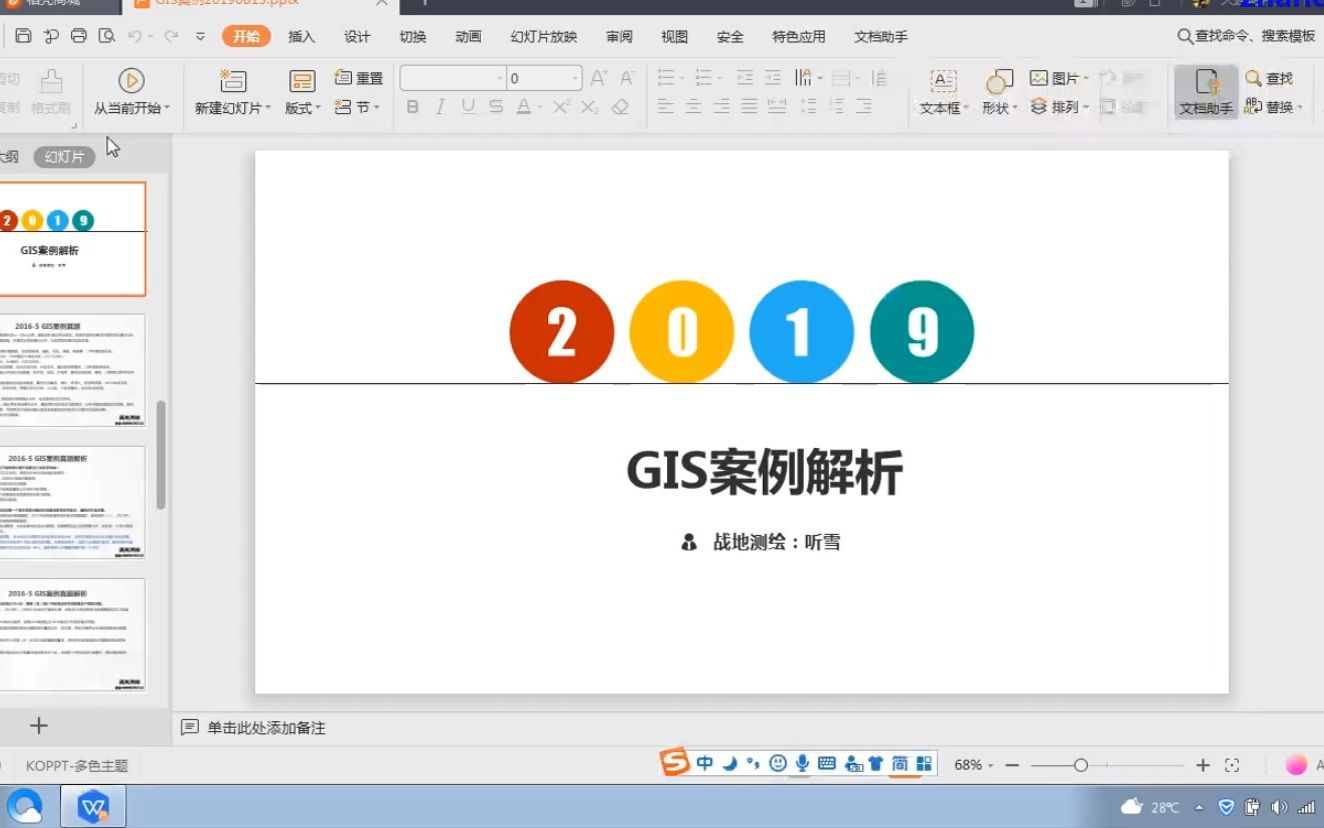Click the bullet list icon

click(665, 78)
